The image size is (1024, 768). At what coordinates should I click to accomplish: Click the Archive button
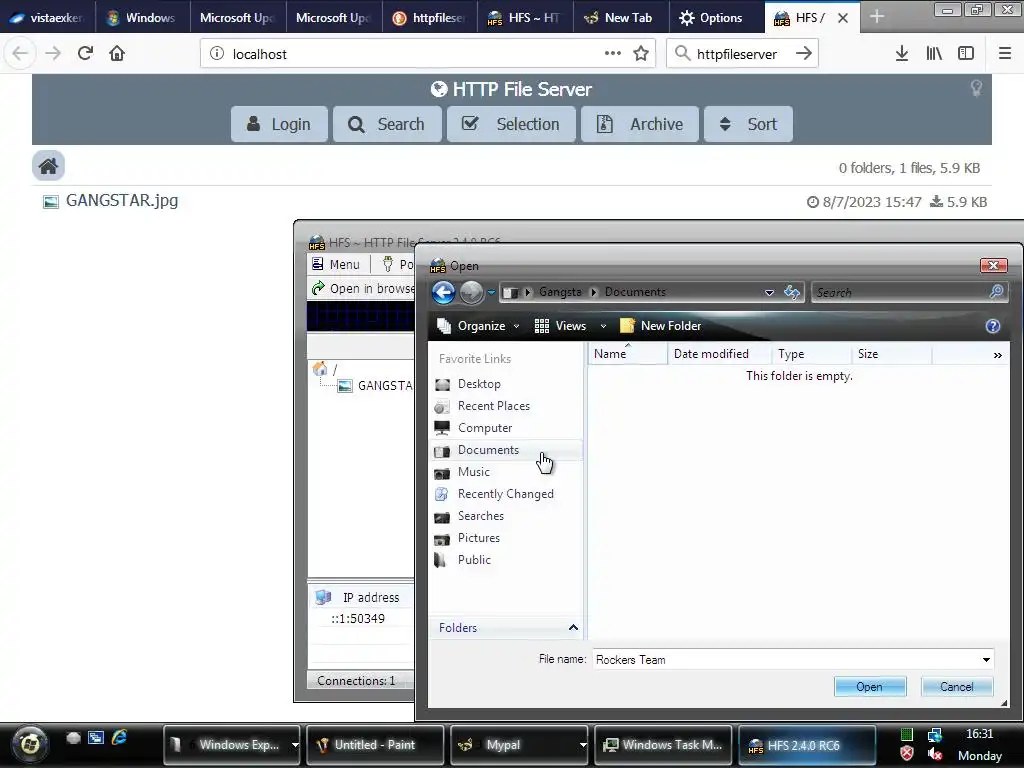coord(640,124)
